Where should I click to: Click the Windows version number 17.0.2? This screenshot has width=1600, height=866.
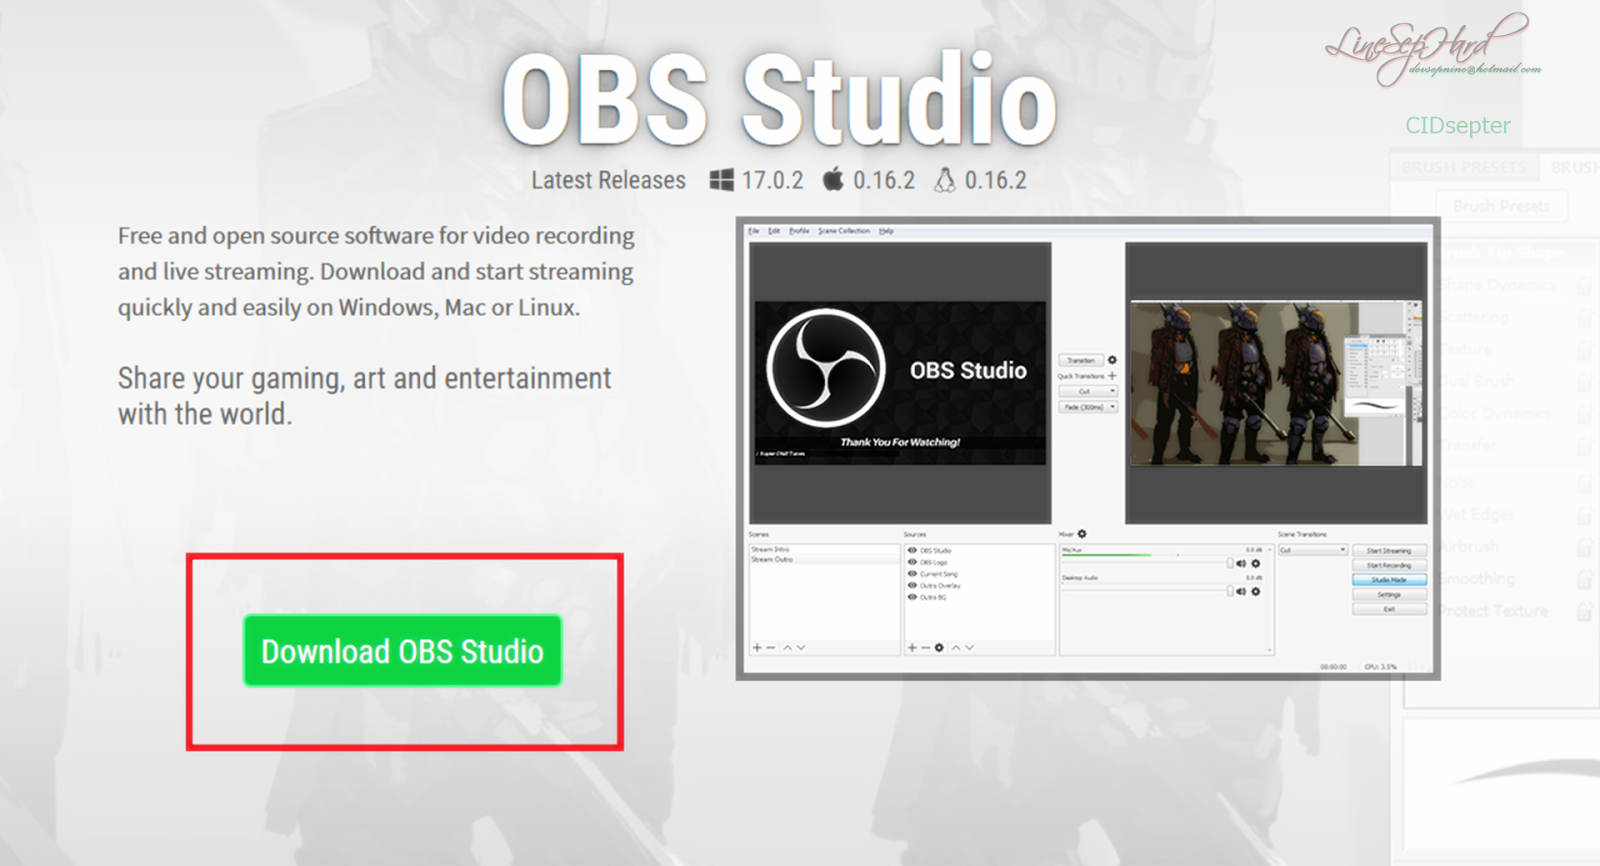772,180
